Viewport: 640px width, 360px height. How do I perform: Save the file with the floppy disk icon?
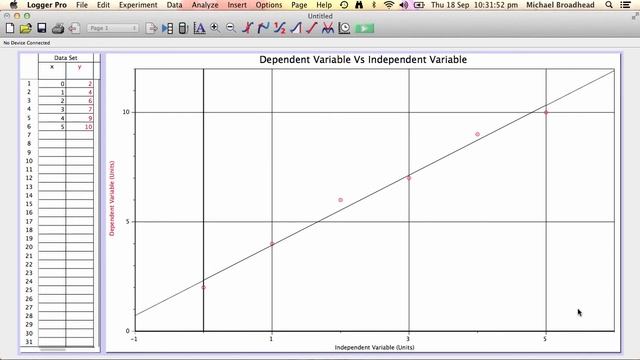tap(42, 28)
